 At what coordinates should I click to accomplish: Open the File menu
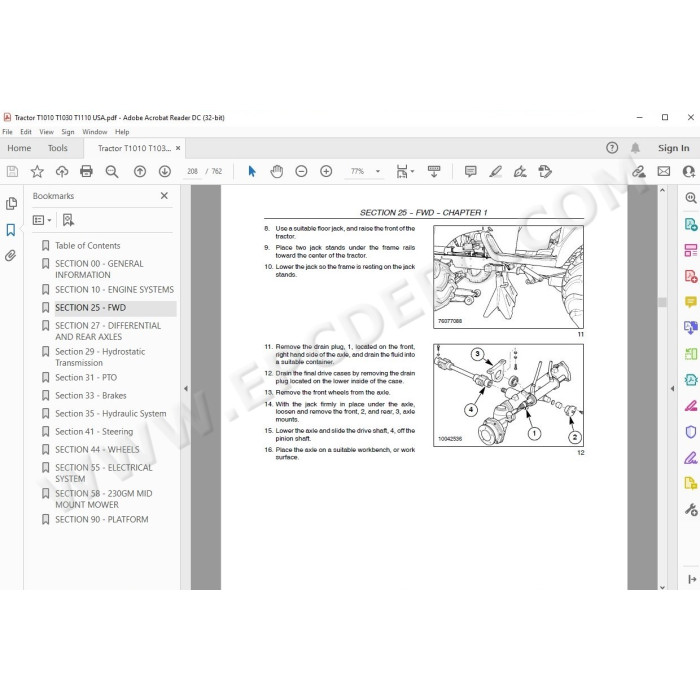click(x=8, y=132)
